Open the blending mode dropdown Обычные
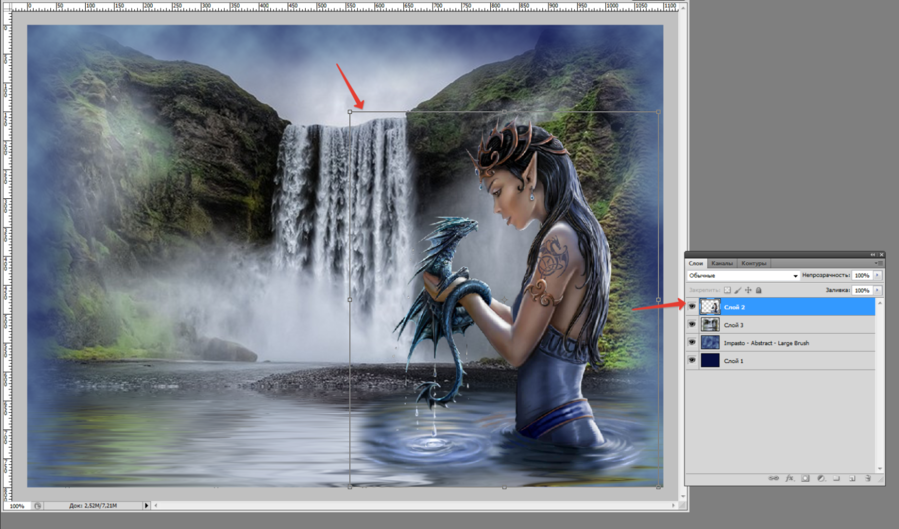Image resolution: width=899 pixels, height=529 pixels. (x=743, y=276)
